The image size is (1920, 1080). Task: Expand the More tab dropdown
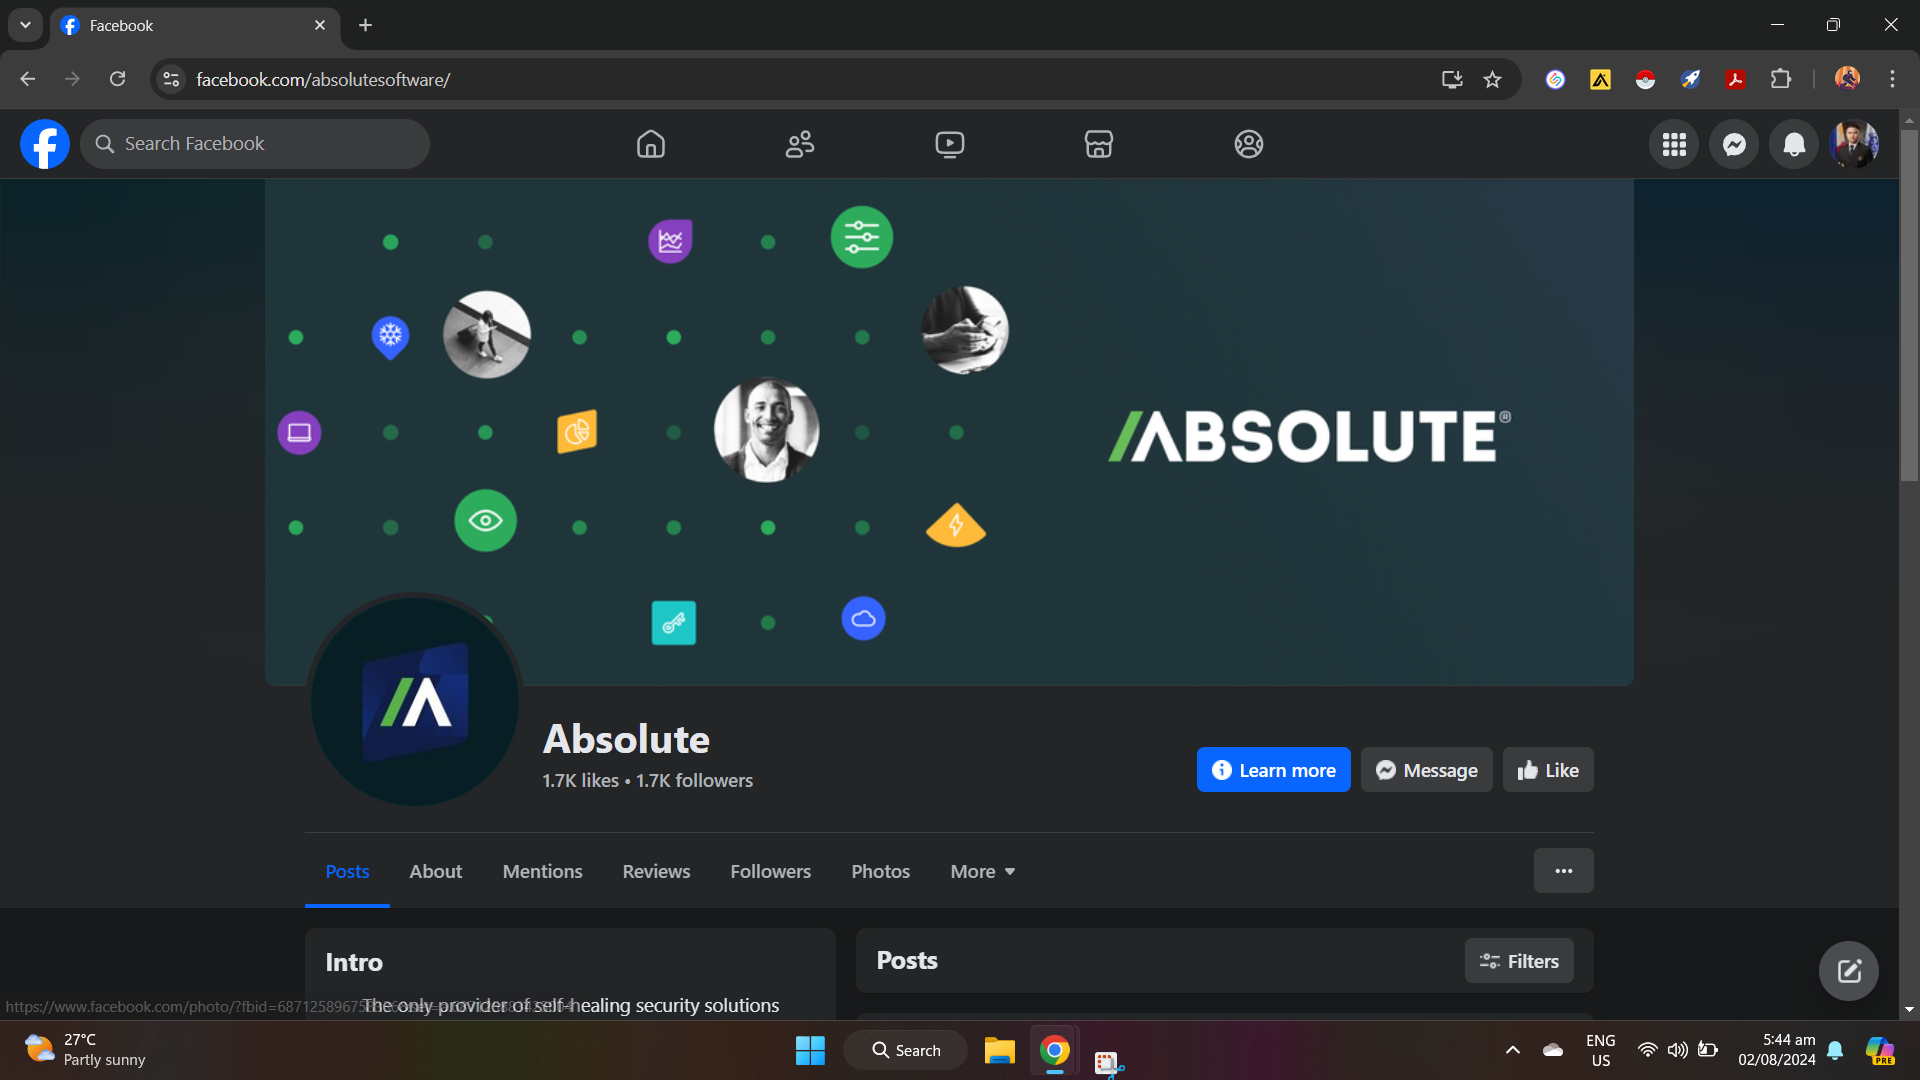982,871
